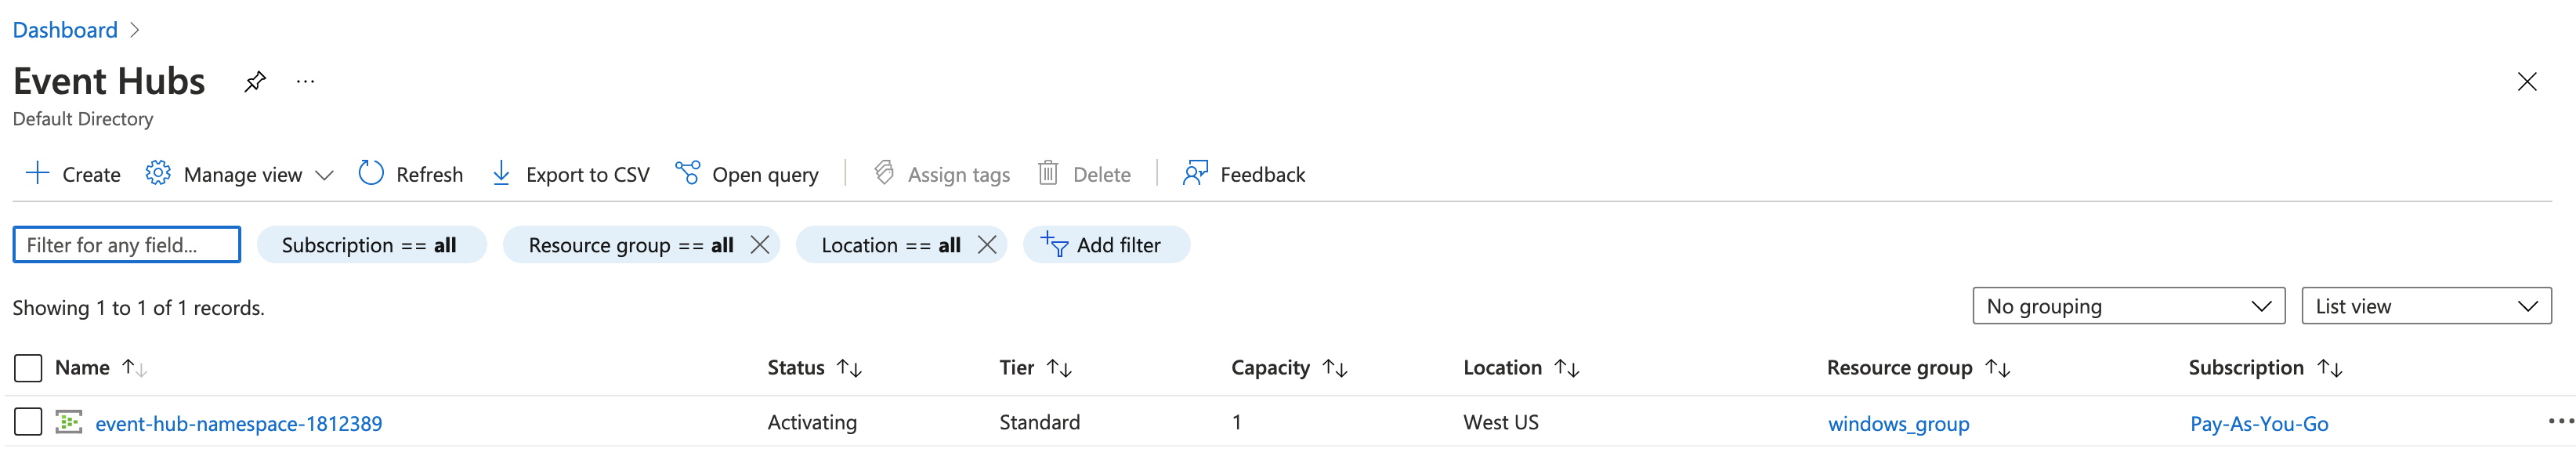Pin Event Hubs to dashboard
Viewport: 2576px width, 456px height.
[x=254, y=81]
